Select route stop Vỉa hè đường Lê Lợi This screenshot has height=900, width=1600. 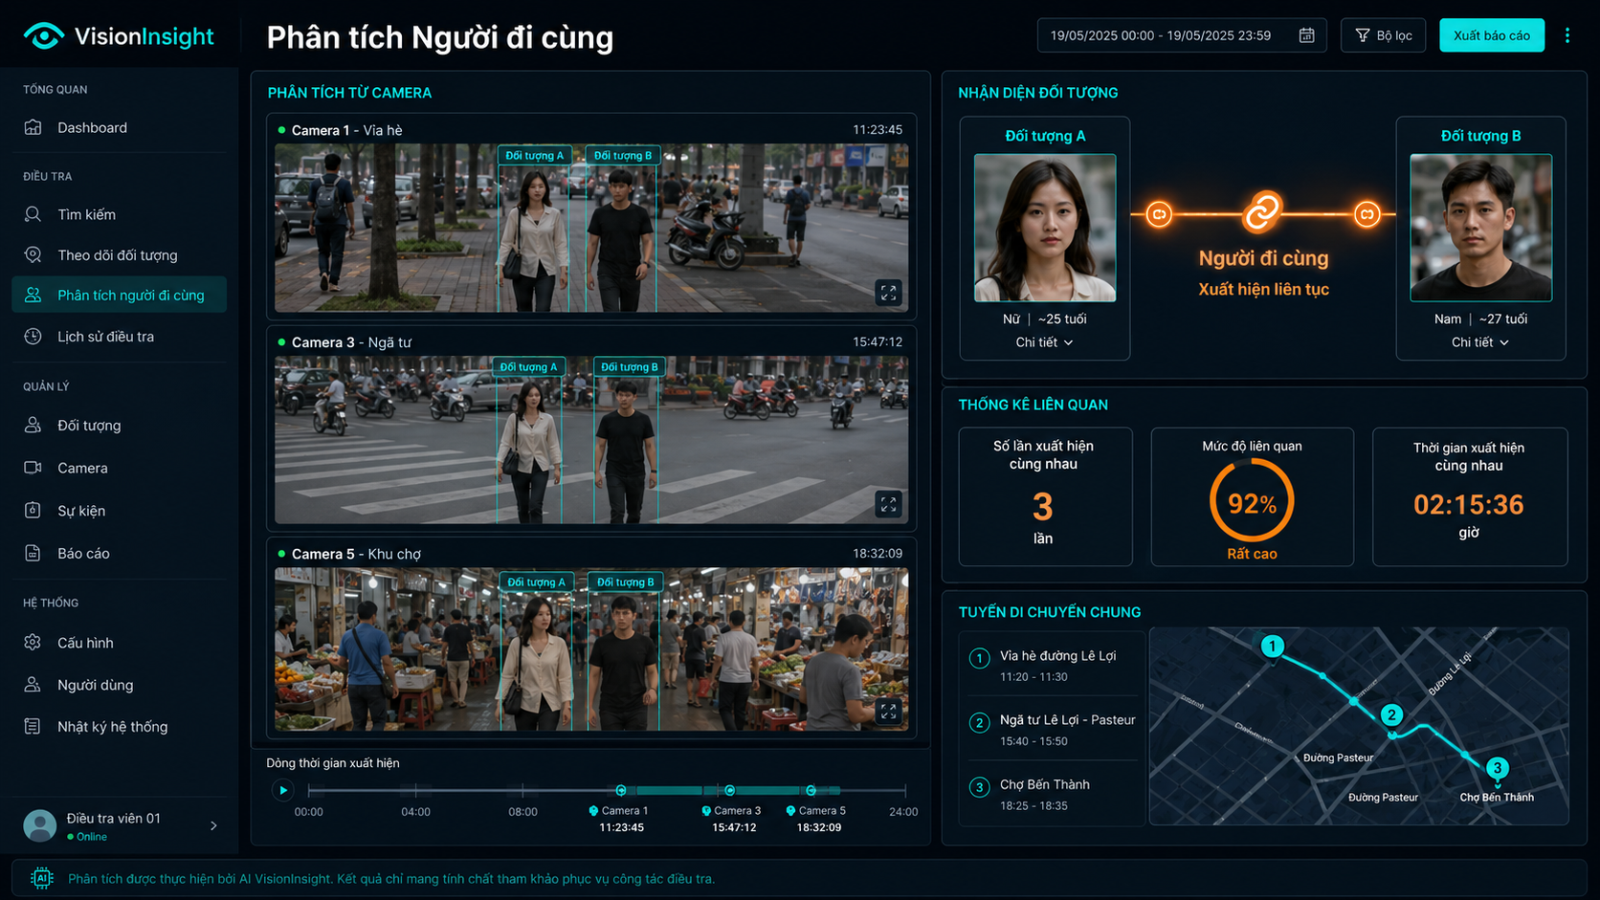click(x=1051, y=665)
